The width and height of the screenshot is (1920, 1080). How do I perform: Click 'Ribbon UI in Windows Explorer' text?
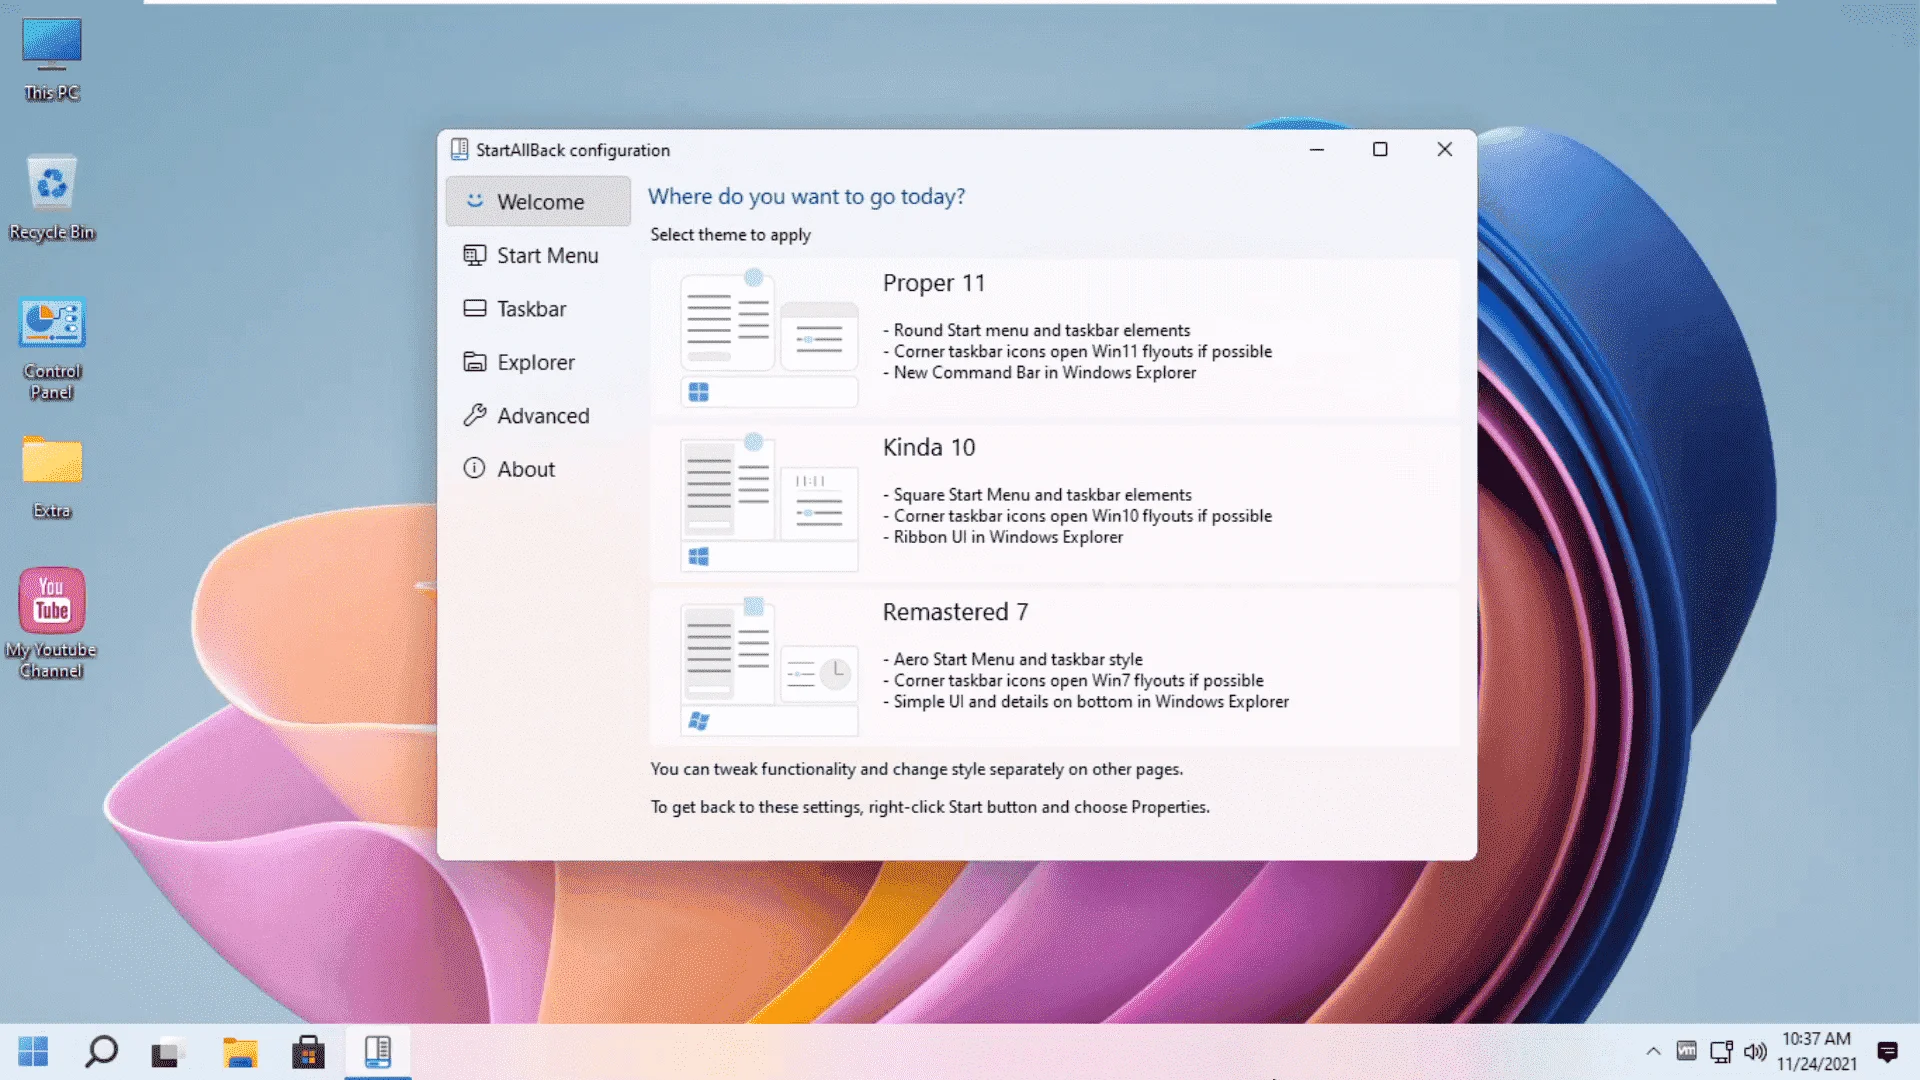coord(1008,537)
